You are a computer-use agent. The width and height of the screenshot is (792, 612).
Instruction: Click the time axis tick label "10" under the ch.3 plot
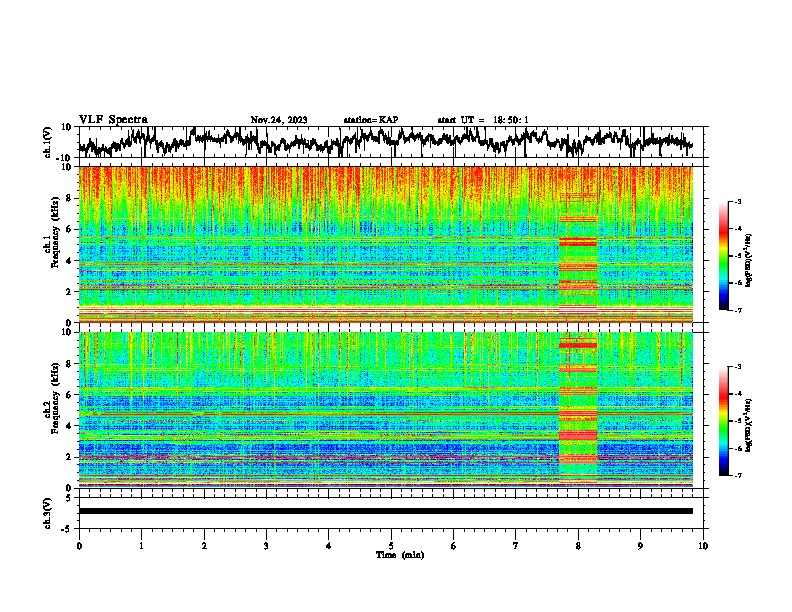703,546
